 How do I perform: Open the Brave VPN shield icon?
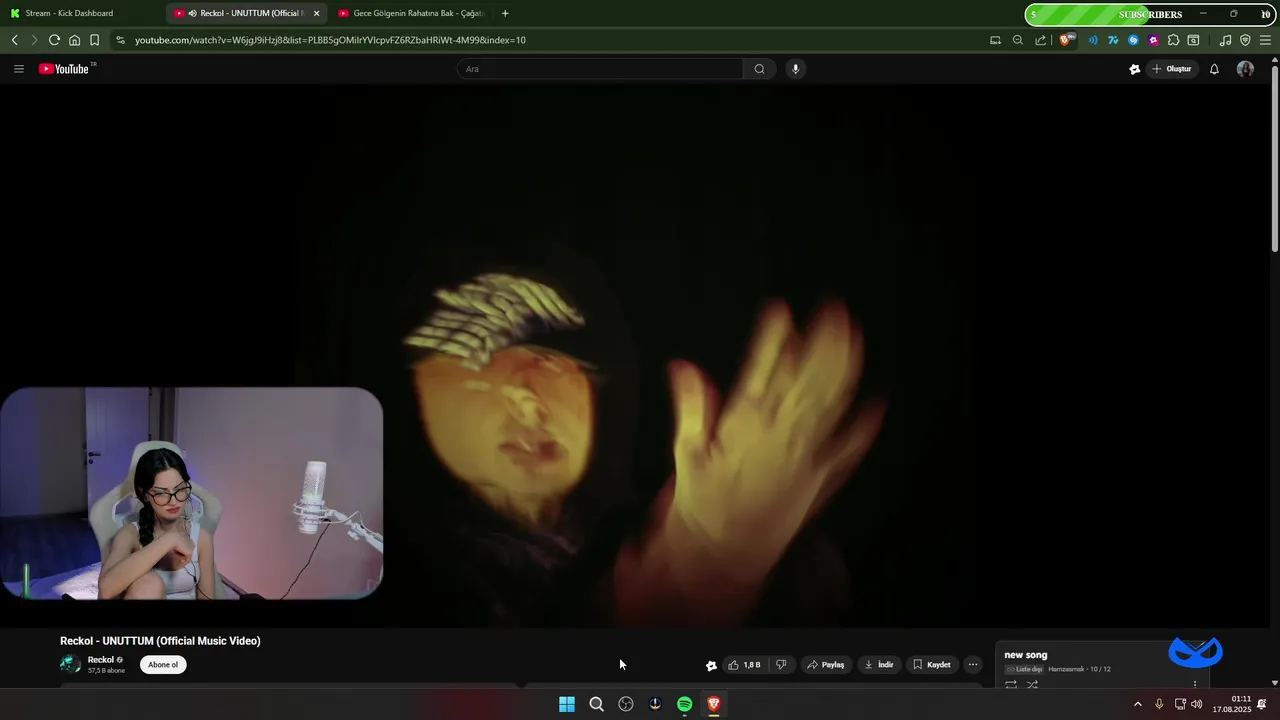1245,40
